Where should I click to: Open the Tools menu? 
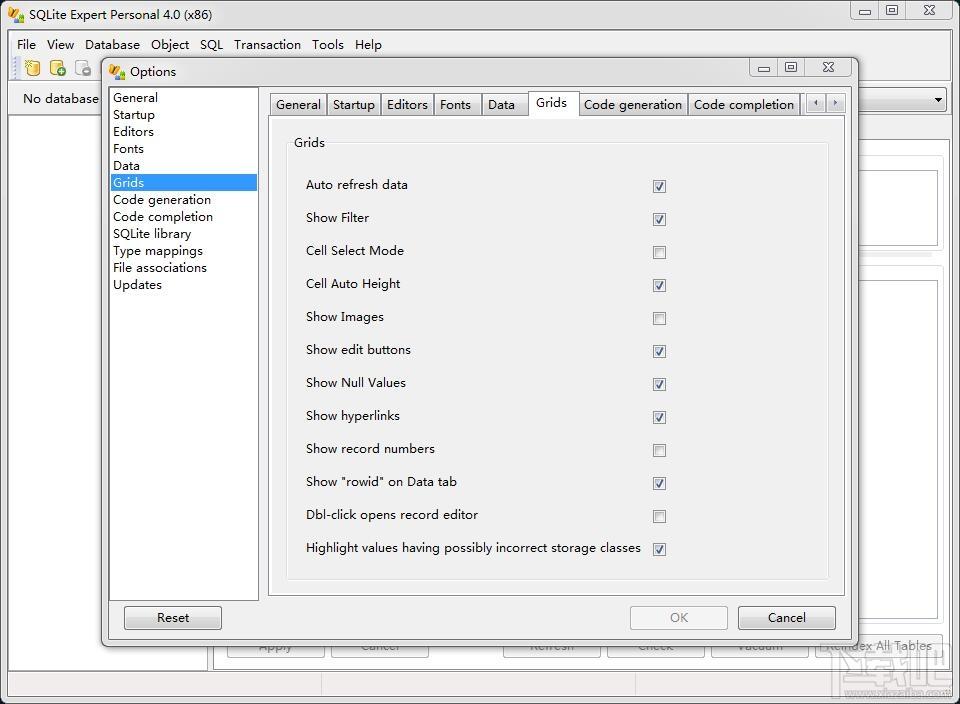click(328, 45)
